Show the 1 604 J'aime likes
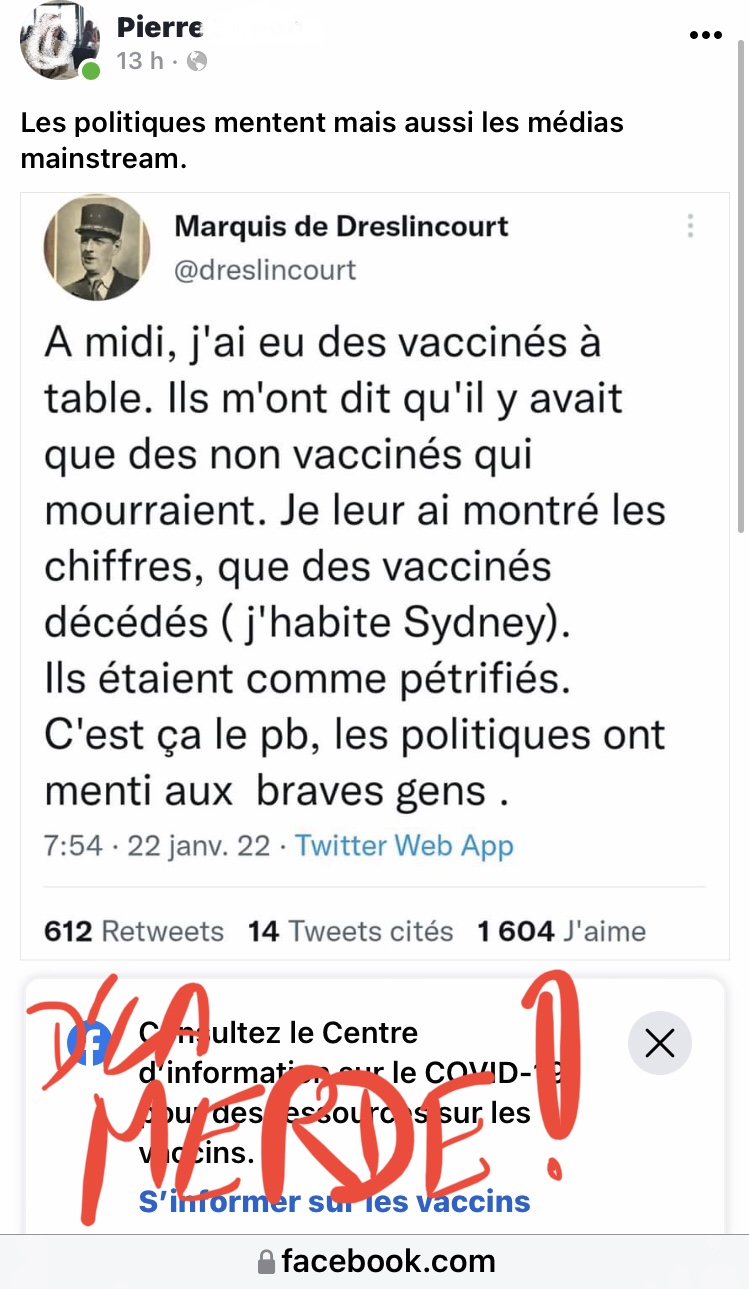 tap(561, 932)
